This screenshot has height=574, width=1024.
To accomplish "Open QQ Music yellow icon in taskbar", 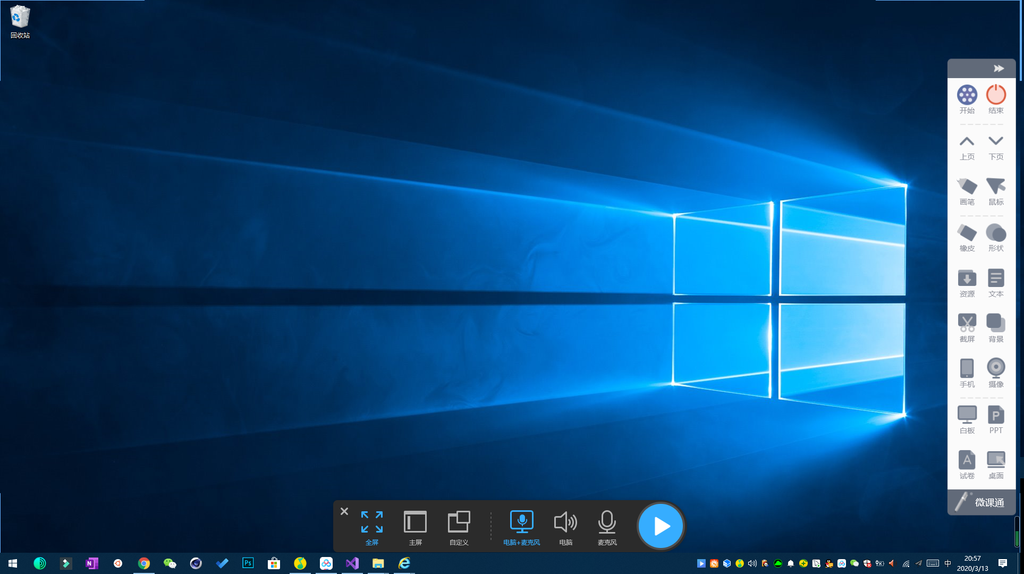I will 300,563.
